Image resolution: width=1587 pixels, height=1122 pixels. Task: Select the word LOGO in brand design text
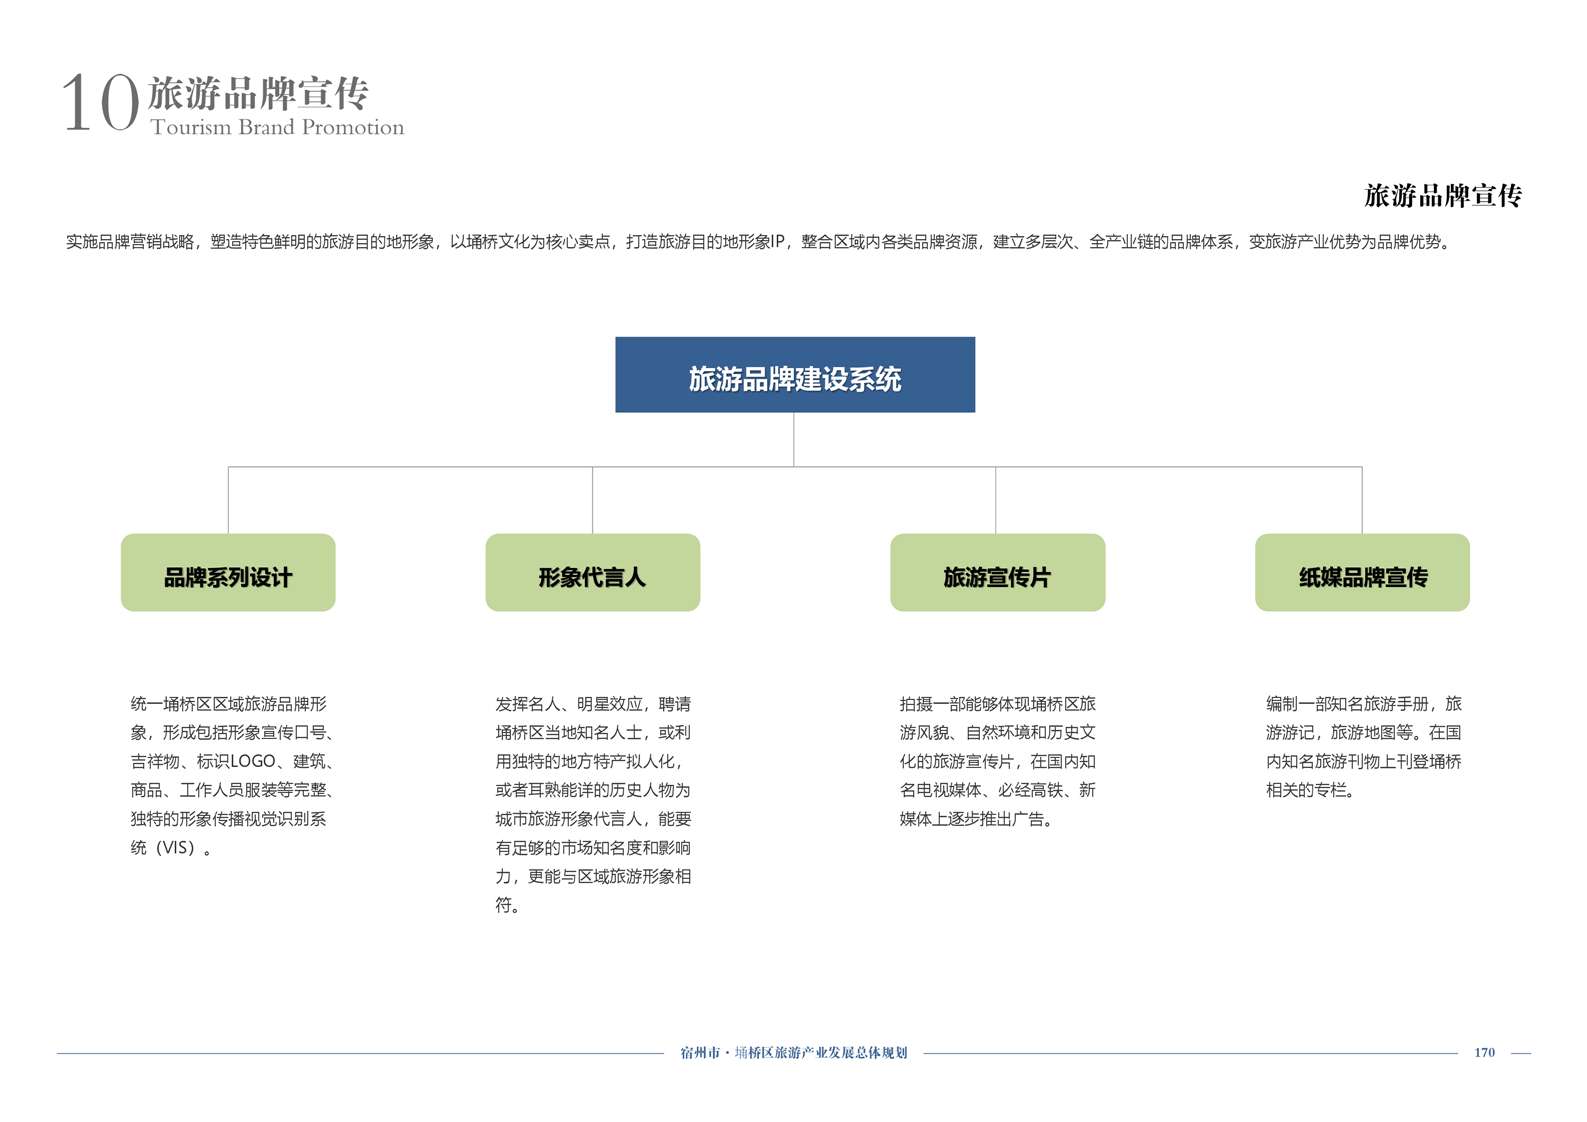click(x=253, y=761)
